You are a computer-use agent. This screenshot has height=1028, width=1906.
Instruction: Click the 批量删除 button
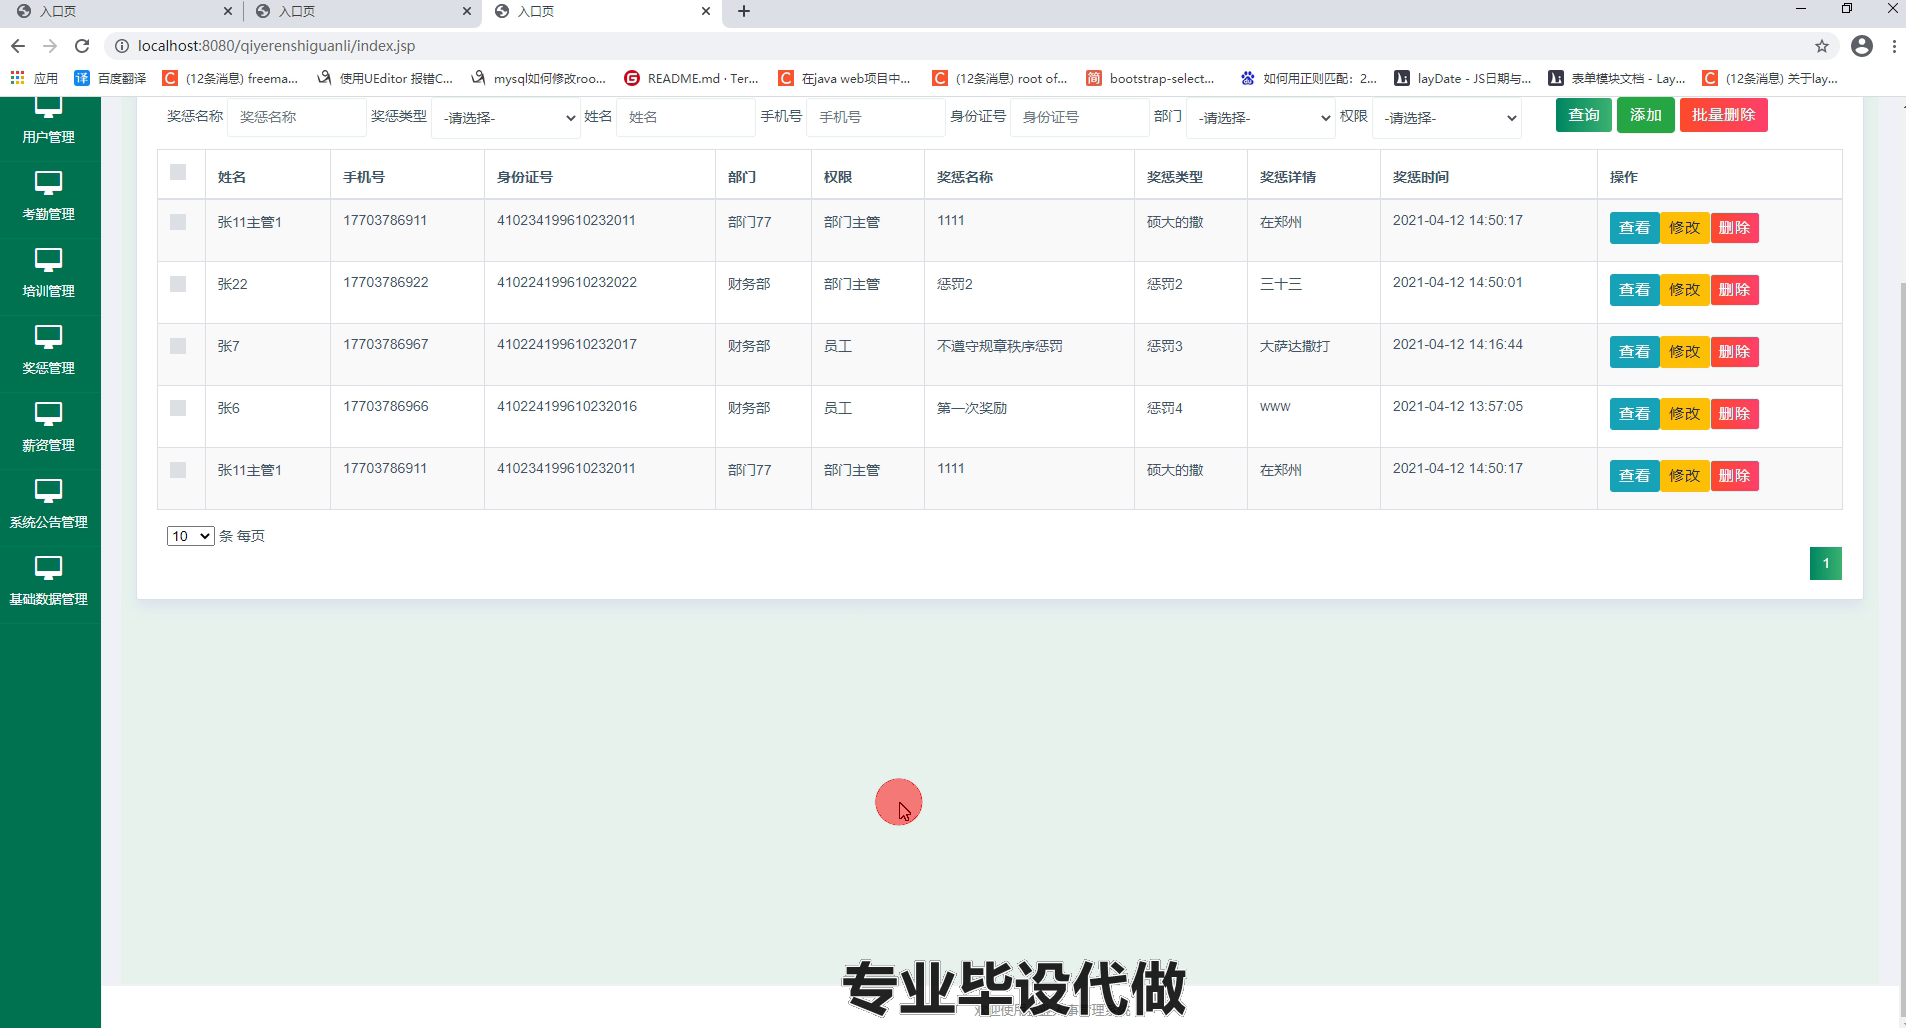1724,115
